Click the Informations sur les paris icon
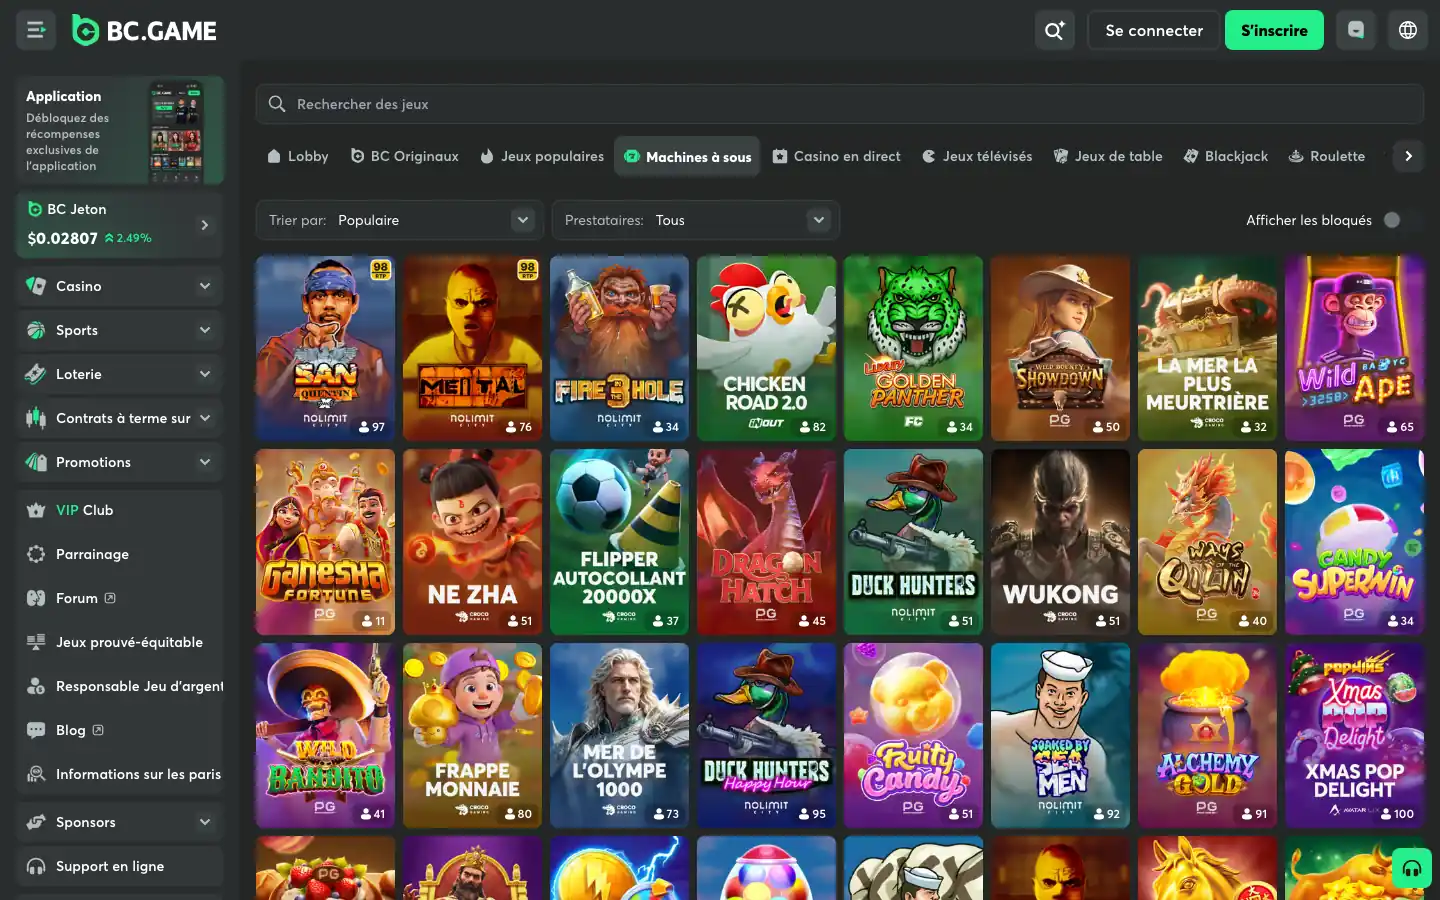The image size is (1440, 900). 36,774
